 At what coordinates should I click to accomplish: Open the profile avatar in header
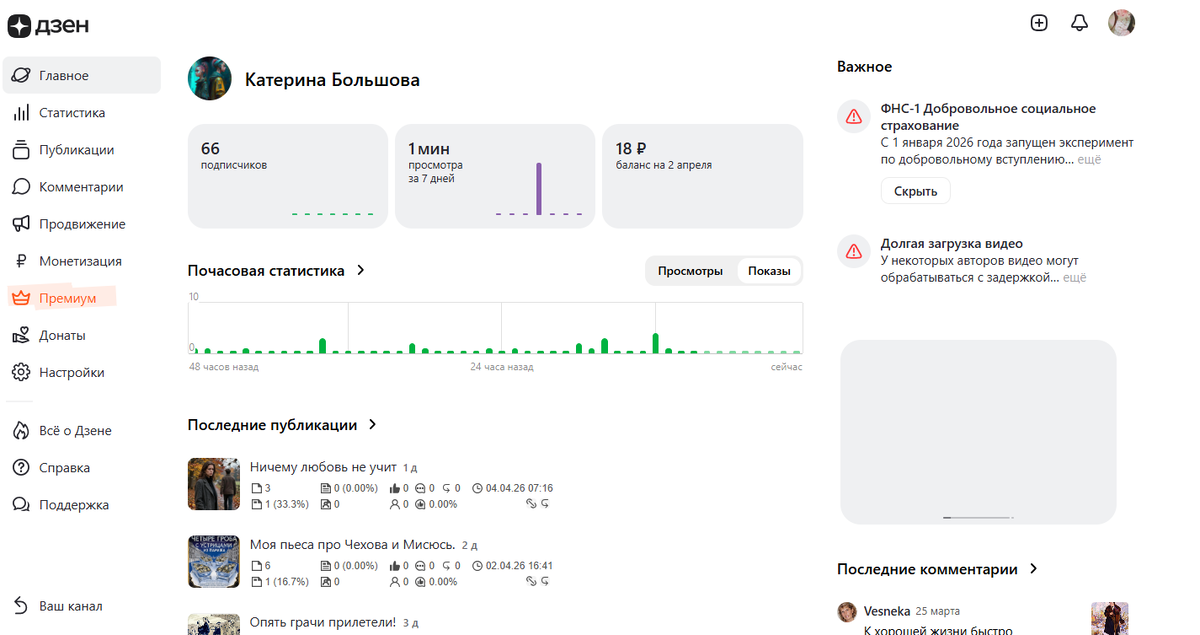[1122, 23]
